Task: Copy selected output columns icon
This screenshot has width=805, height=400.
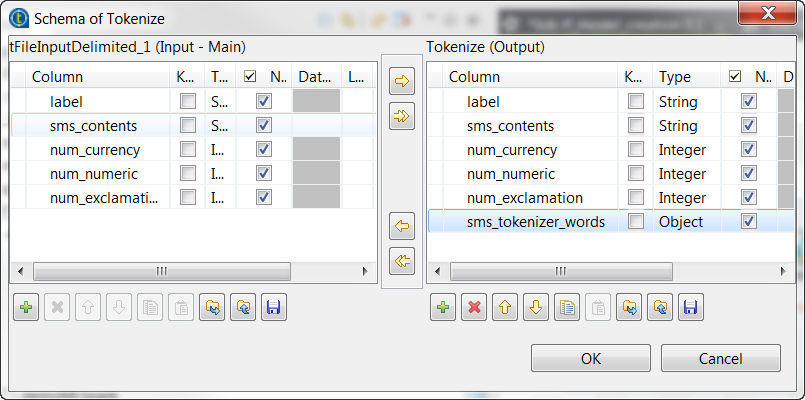Action: click(567, 307)
